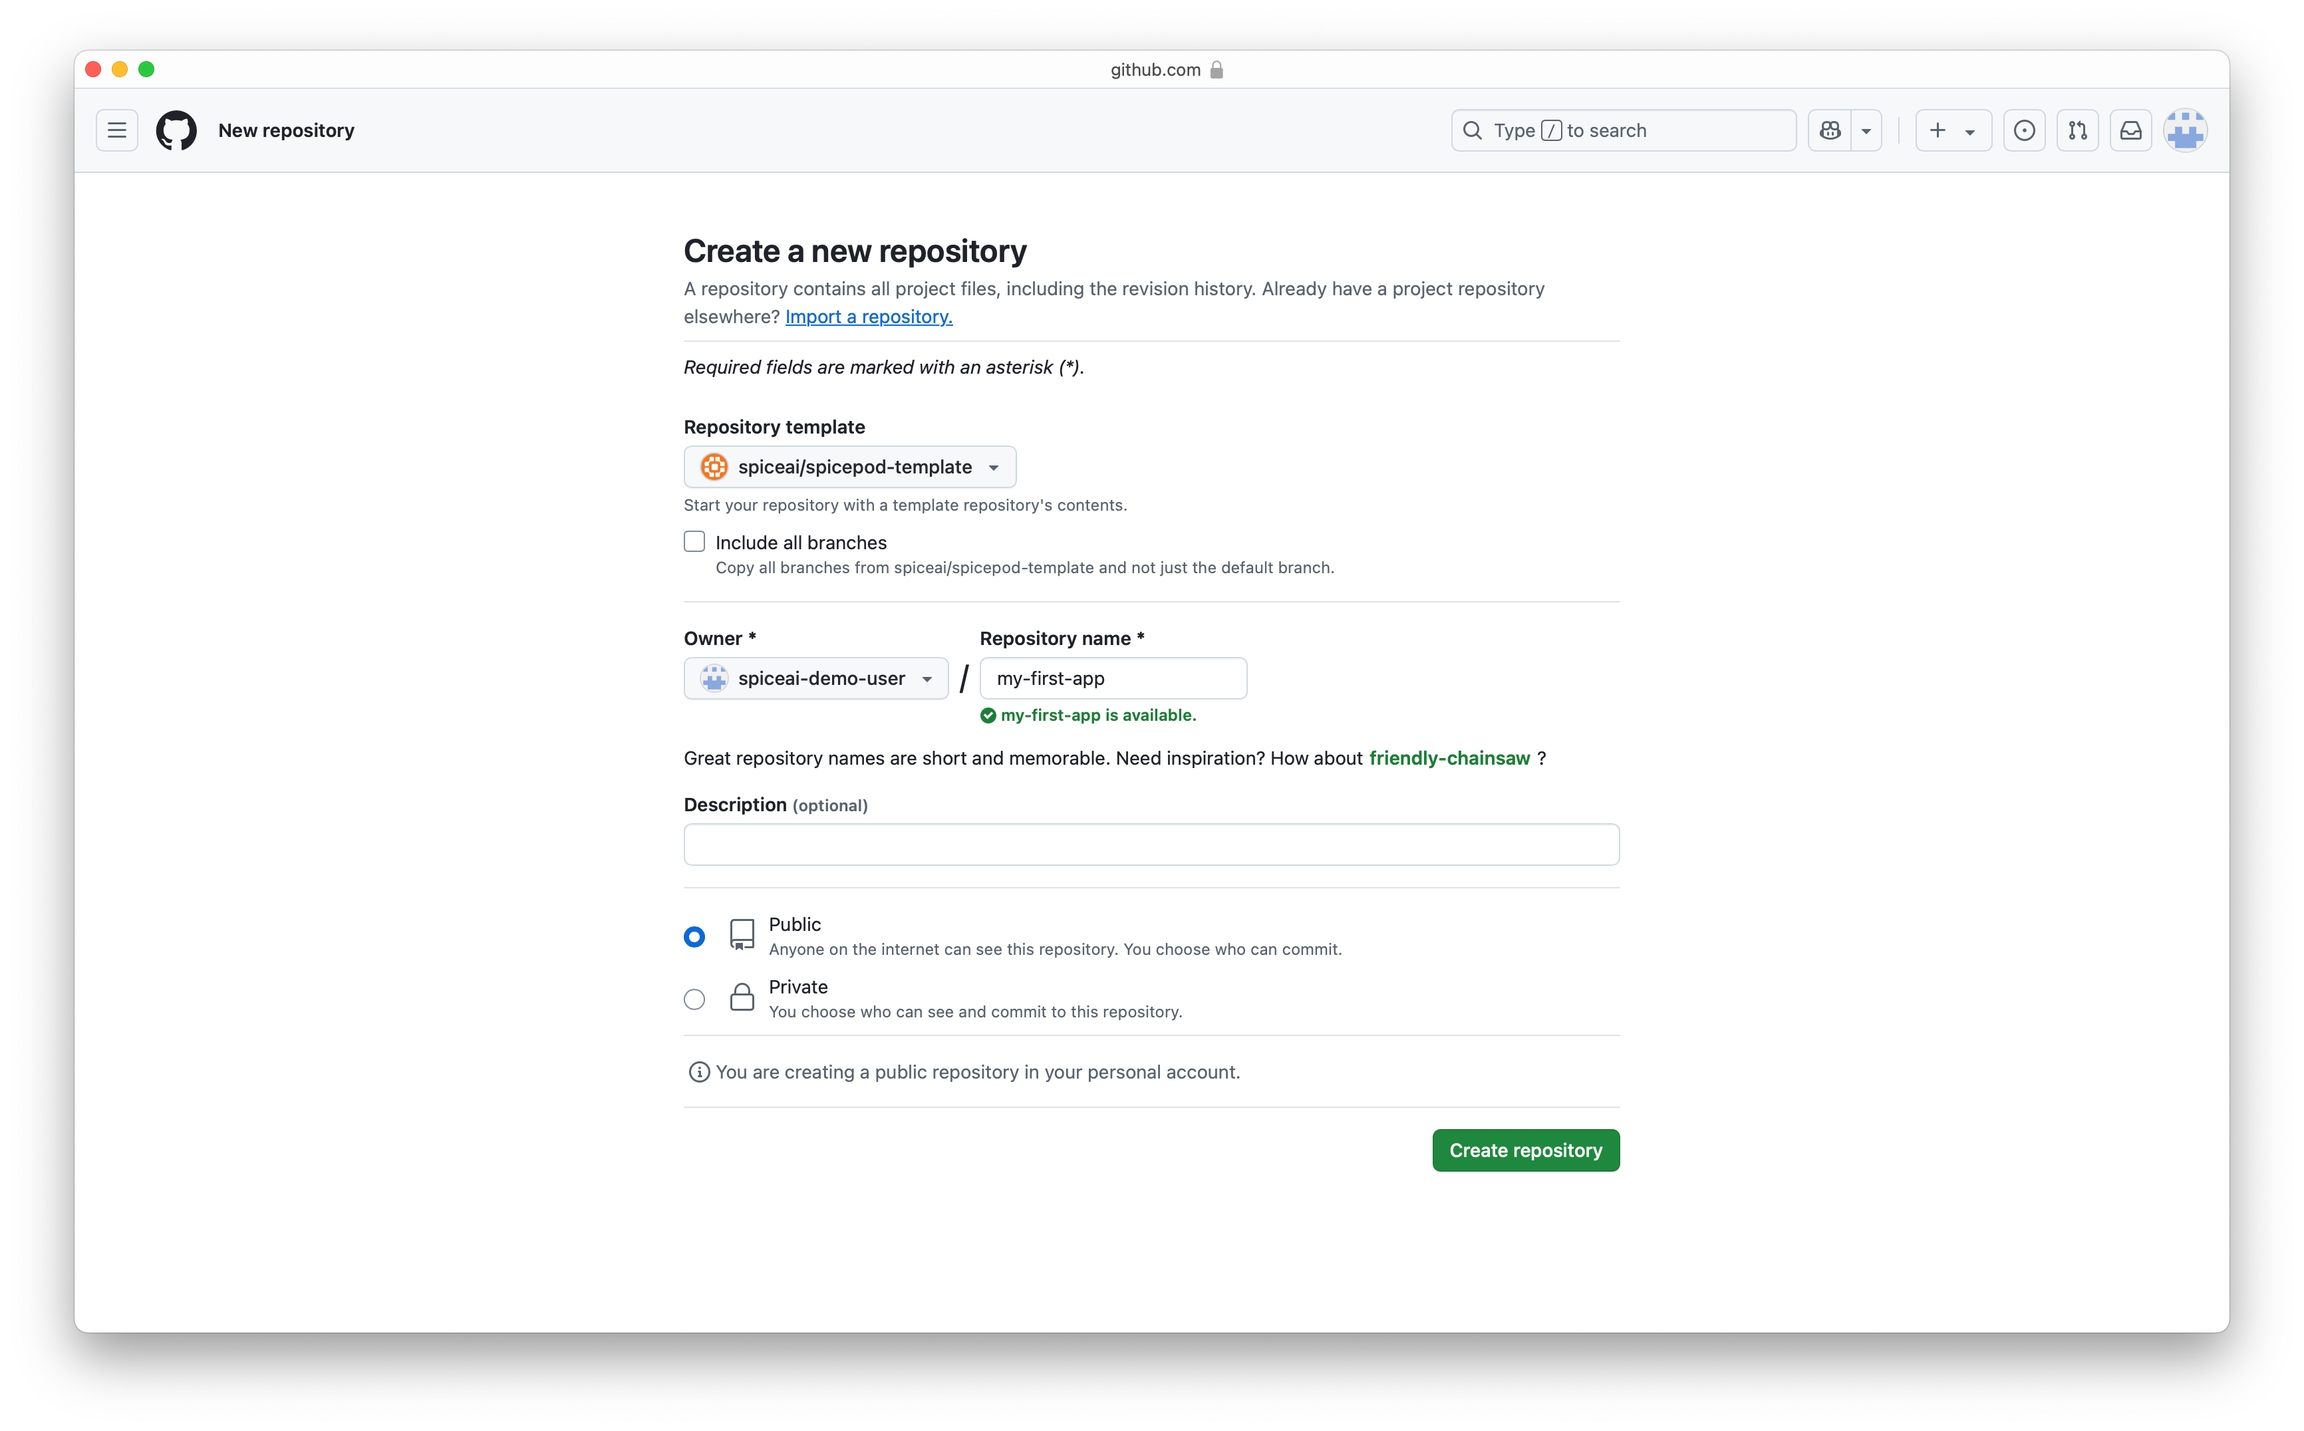Select the Public visibility option
This screenshot has height=1431, width=2304.
point(694,936)
